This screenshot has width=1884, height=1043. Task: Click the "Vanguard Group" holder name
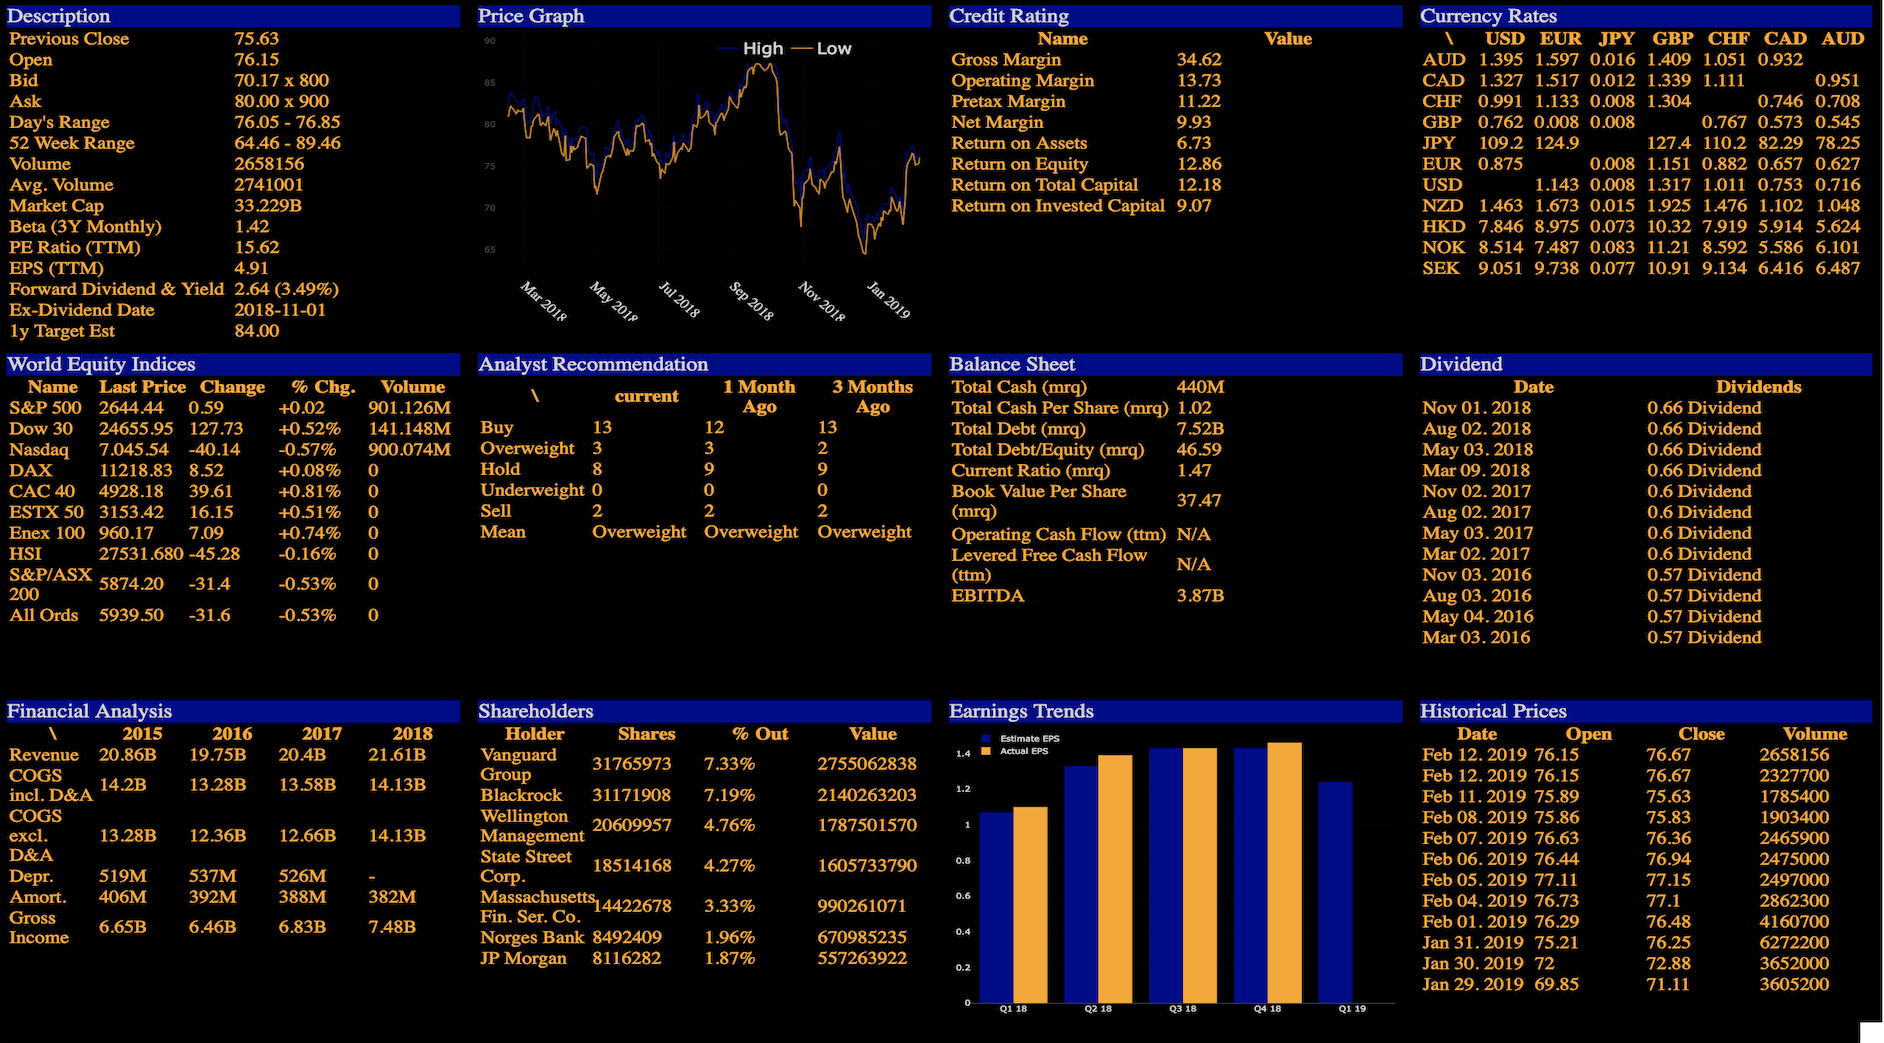pos(518,764)
